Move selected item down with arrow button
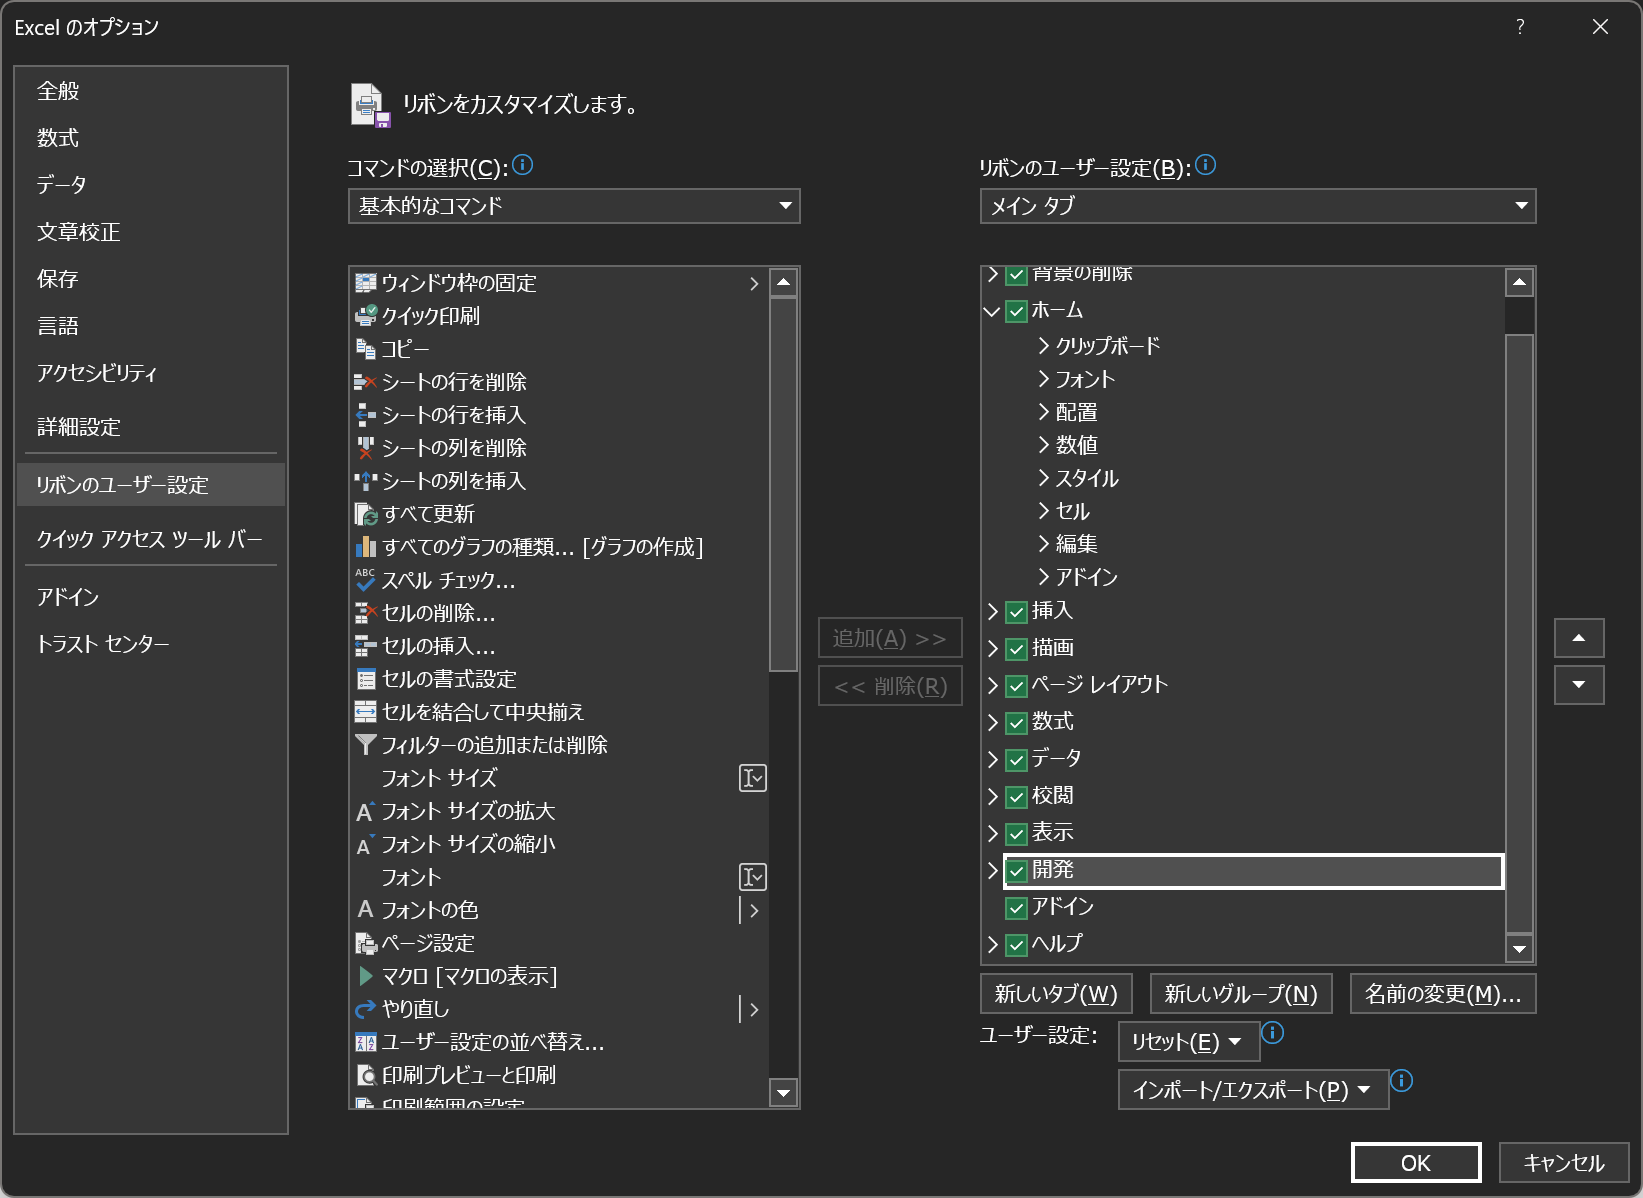Screen dimensions: 1643x1198 pos(1579,685)
